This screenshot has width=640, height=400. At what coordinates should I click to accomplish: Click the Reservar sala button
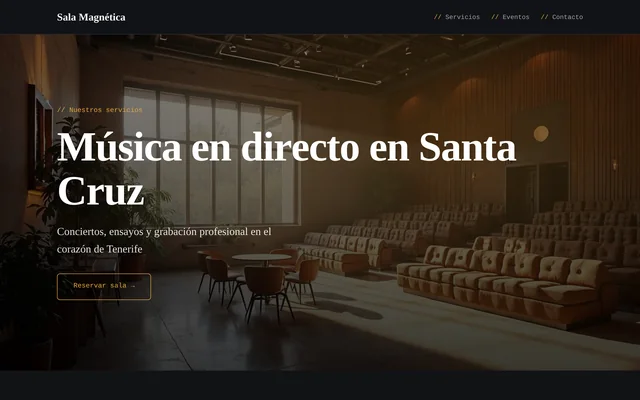point(104,286)
